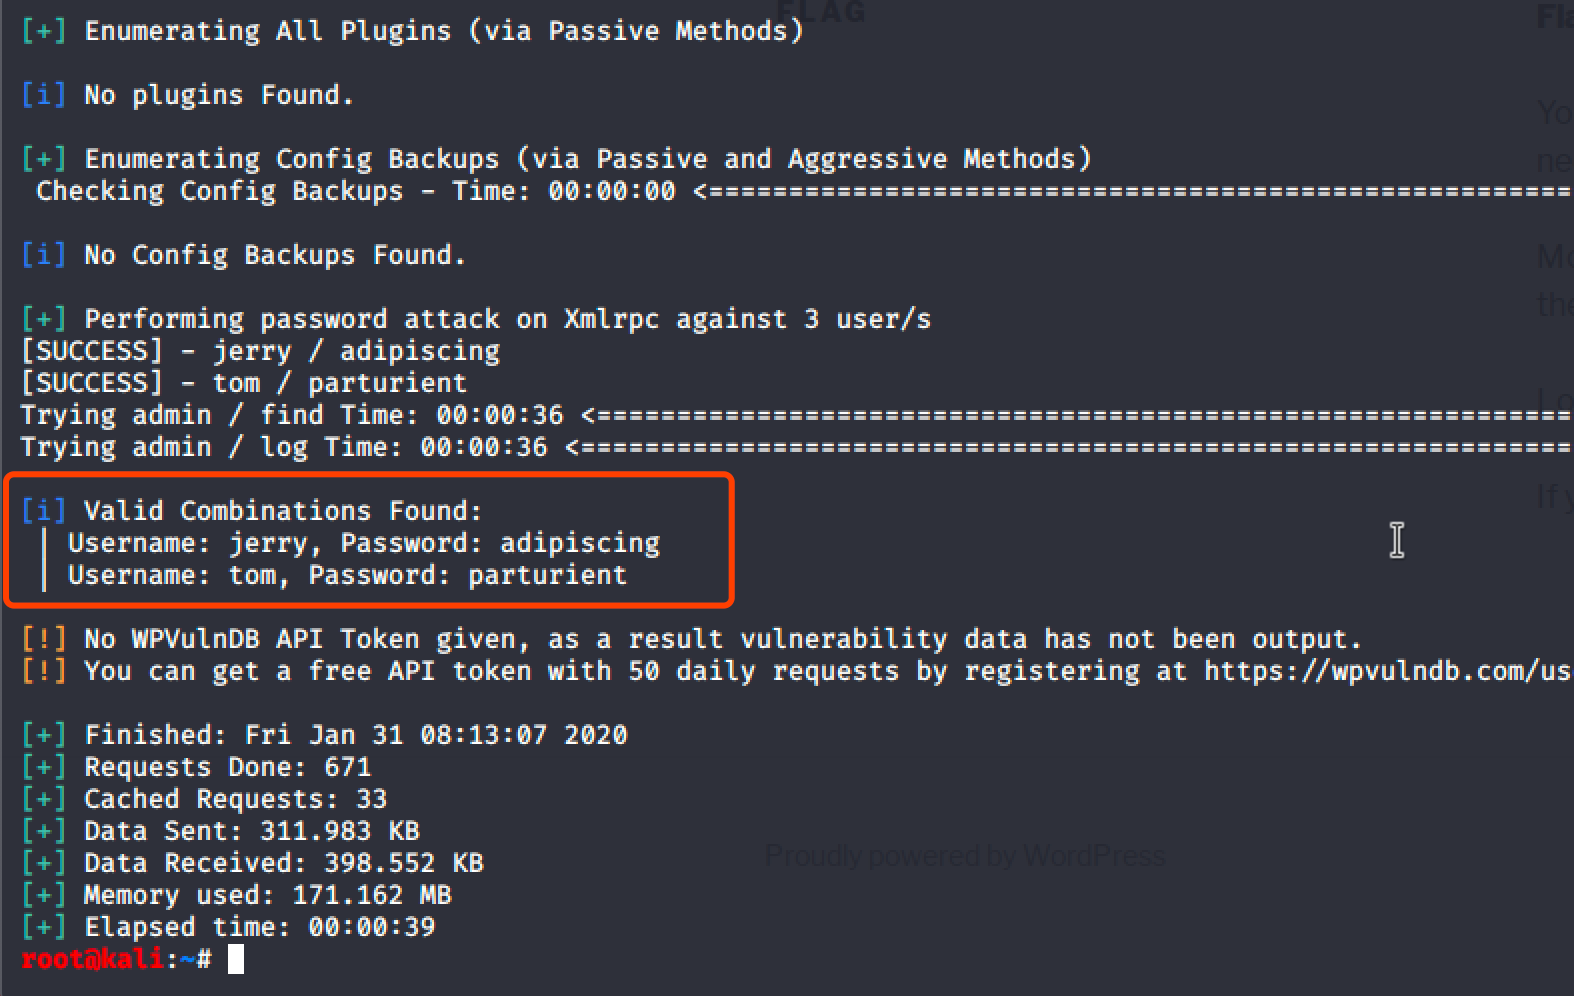Click the 'Memory used: 171.162 MB' line
1574x996 pixels.
coord(267,895)
